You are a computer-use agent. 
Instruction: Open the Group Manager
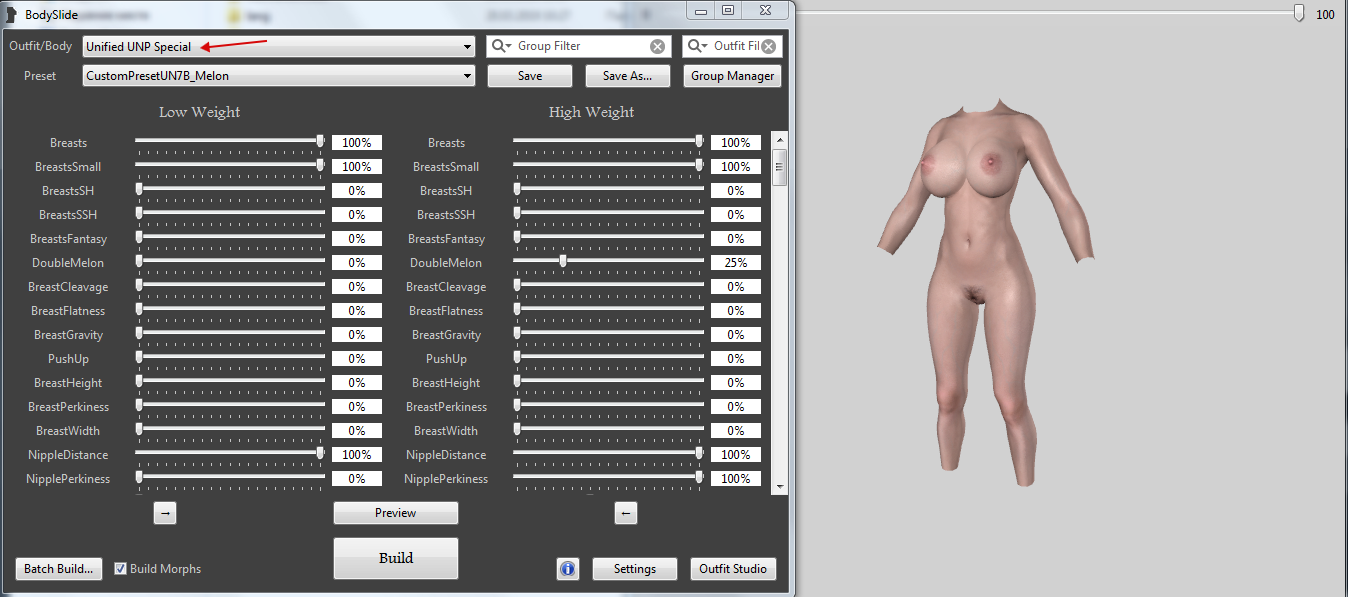(733, 76)
